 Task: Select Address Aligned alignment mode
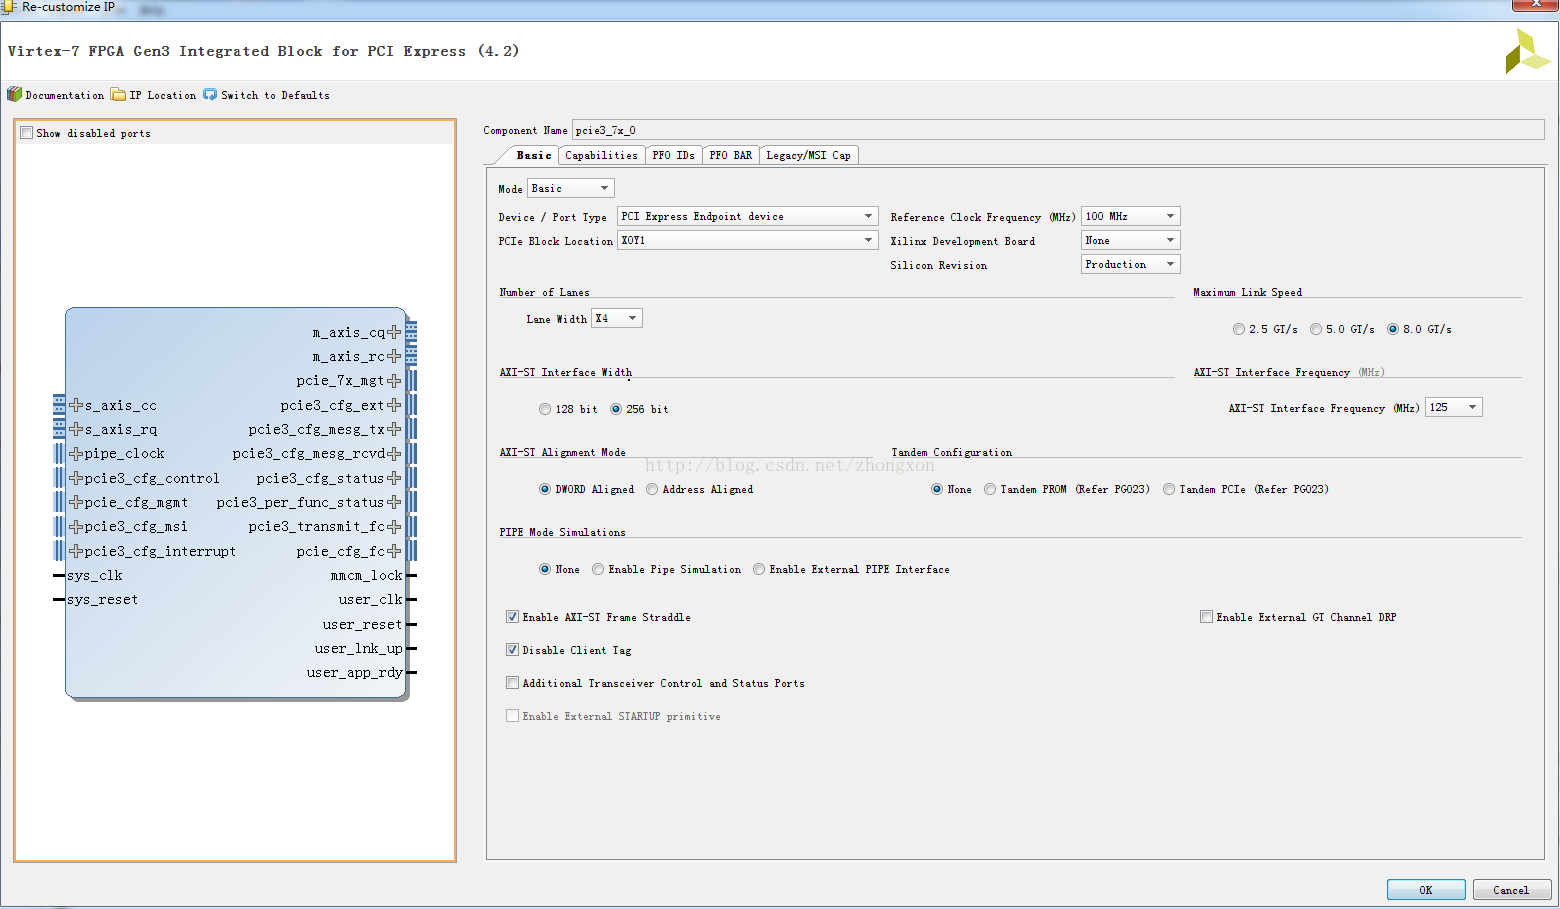(x=652, y=489)
